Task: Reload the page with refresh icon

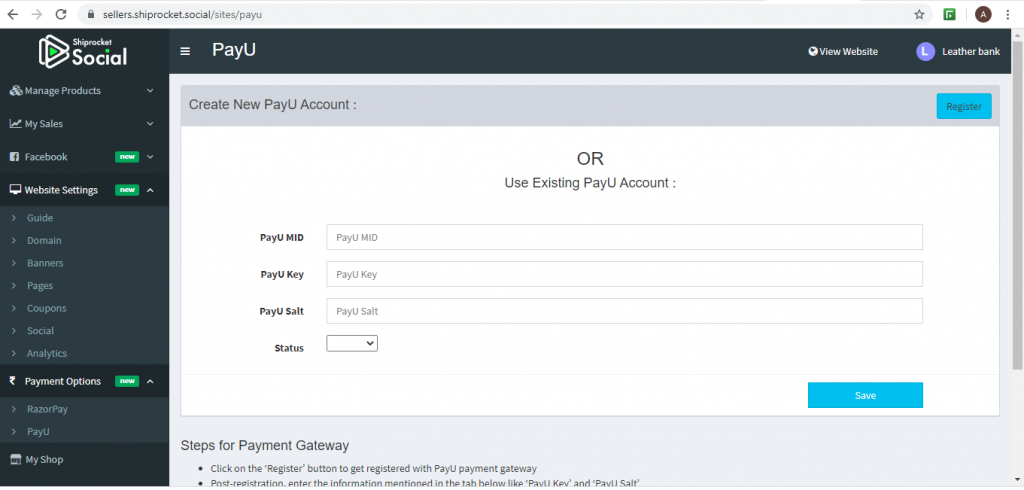Action: coord(61,14)
